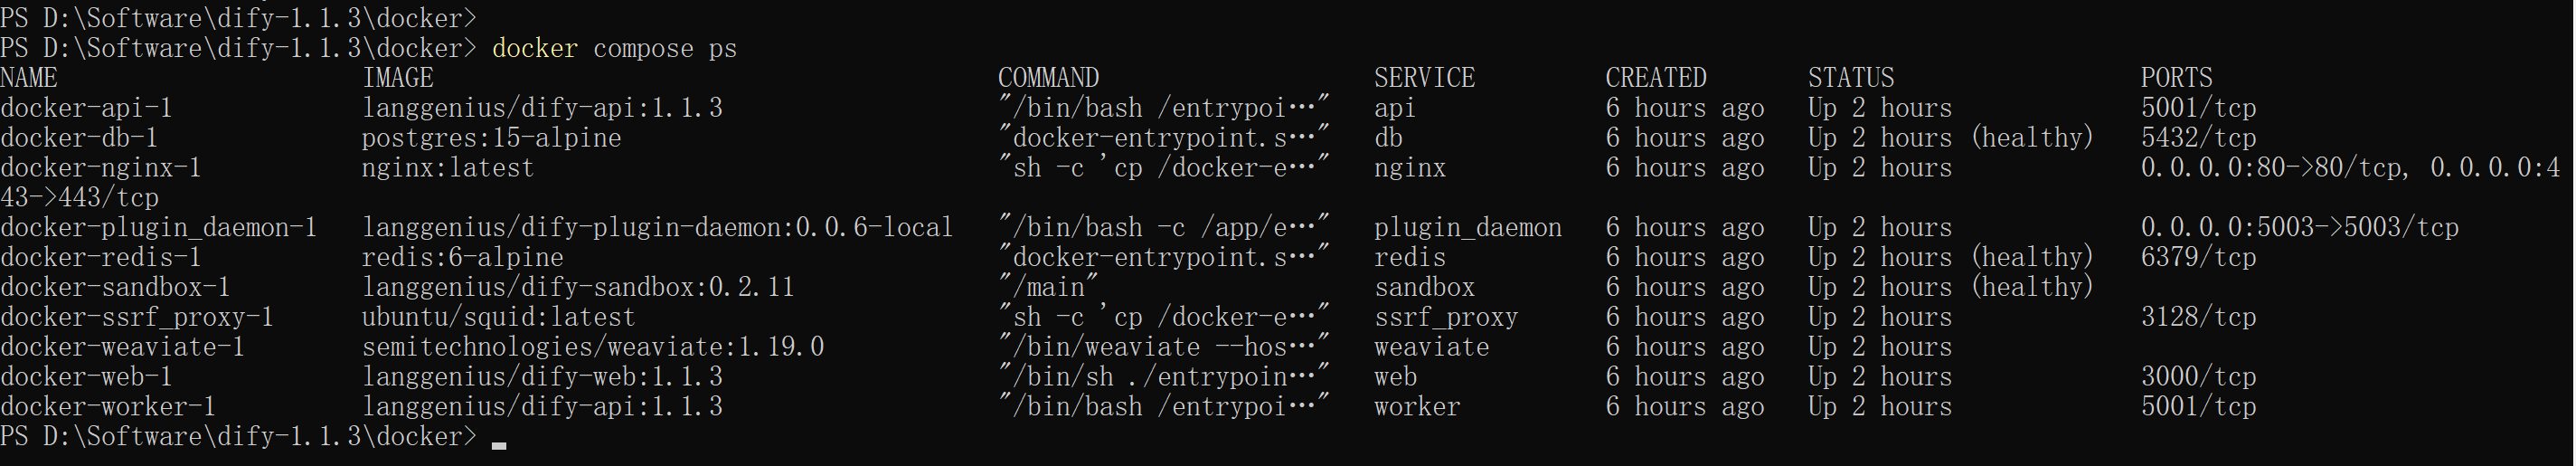Click the 0.0.0.0:5003->5003/tcp port mapping
2576x466 pixels.
[x=2299, y=228]
